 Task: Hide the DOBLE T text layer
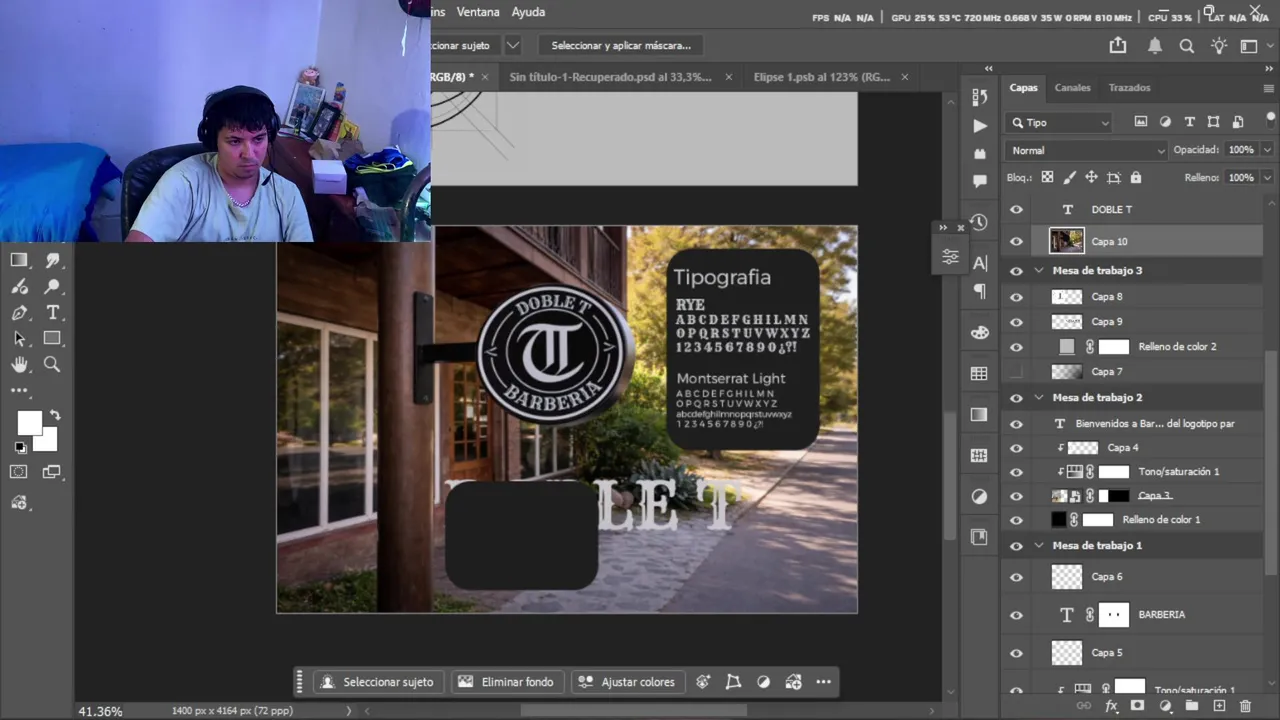point(1016,209)
